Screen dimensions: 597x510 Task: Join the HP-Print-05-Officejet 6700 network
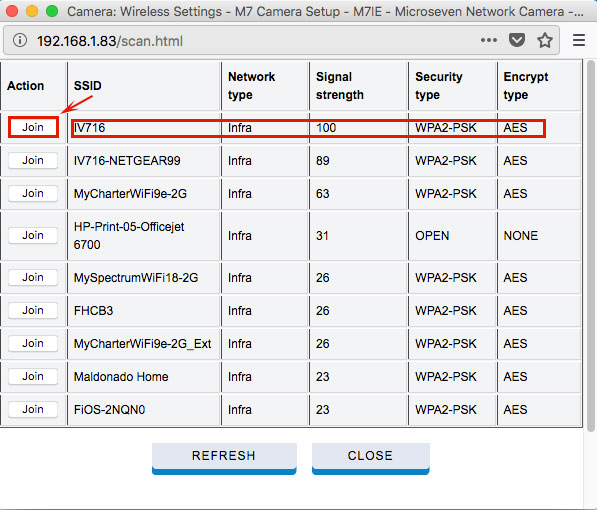point(33,235)
